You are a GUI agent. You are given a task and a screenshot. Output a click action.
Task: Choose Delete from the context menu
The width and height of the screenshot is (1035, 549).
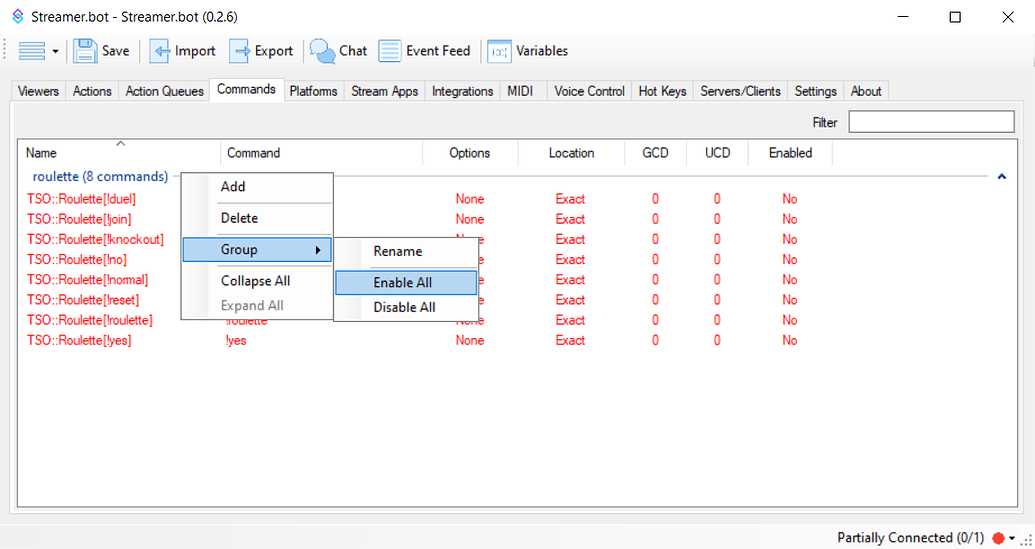point(257,218)
